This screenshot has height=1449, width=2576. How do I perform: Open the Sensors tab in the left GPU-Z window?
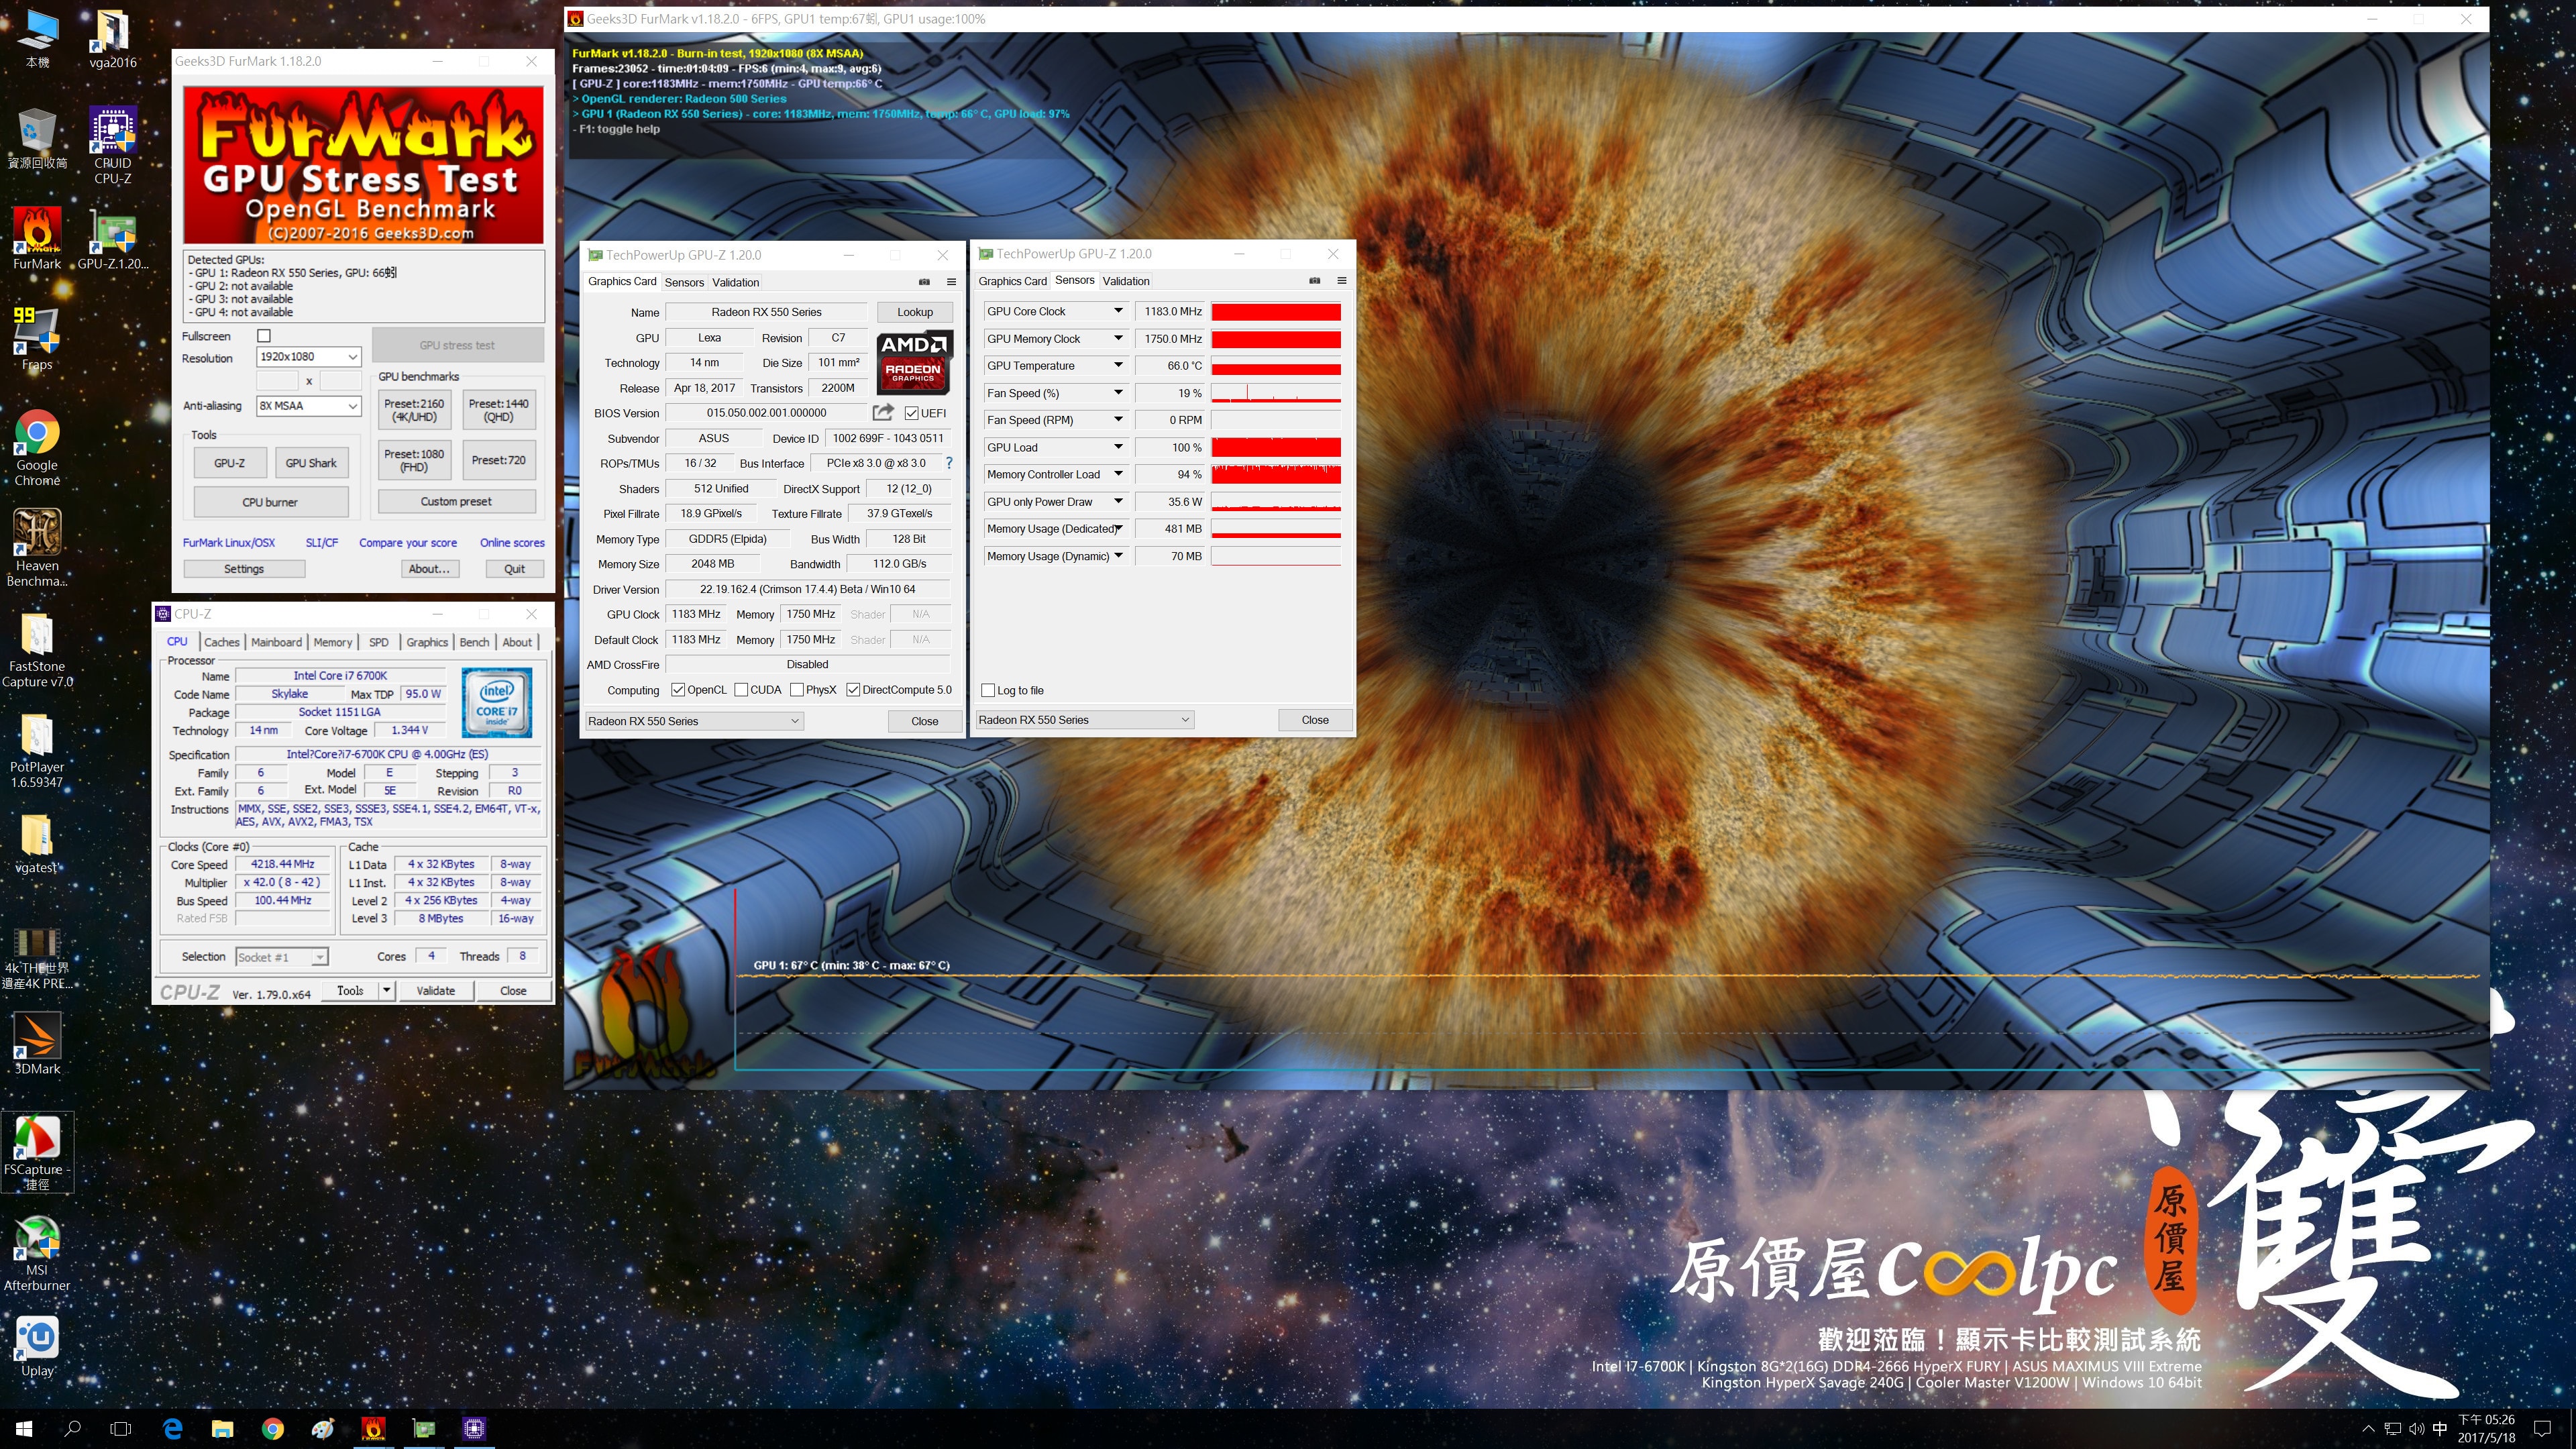tap(684, 283)
